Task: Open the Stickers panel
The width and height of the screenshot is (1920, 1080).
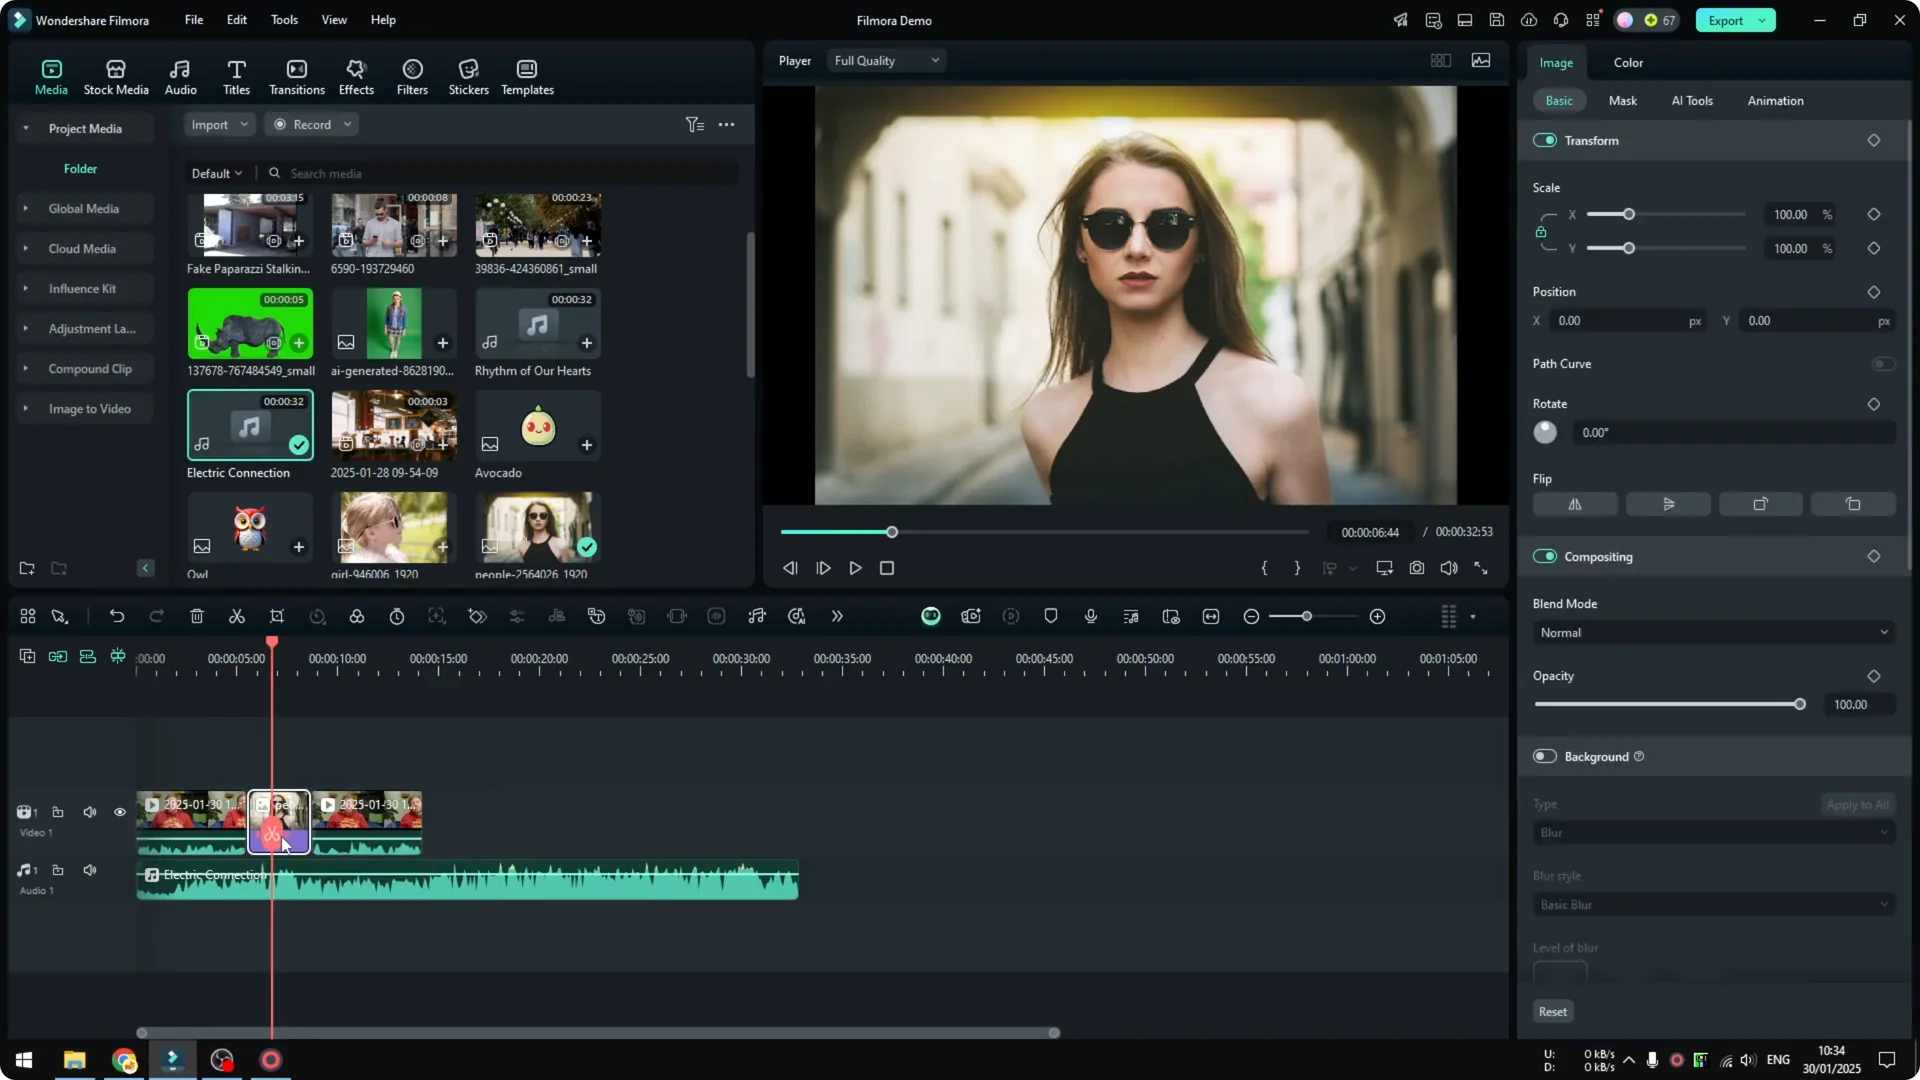Action: click(468, 76)
